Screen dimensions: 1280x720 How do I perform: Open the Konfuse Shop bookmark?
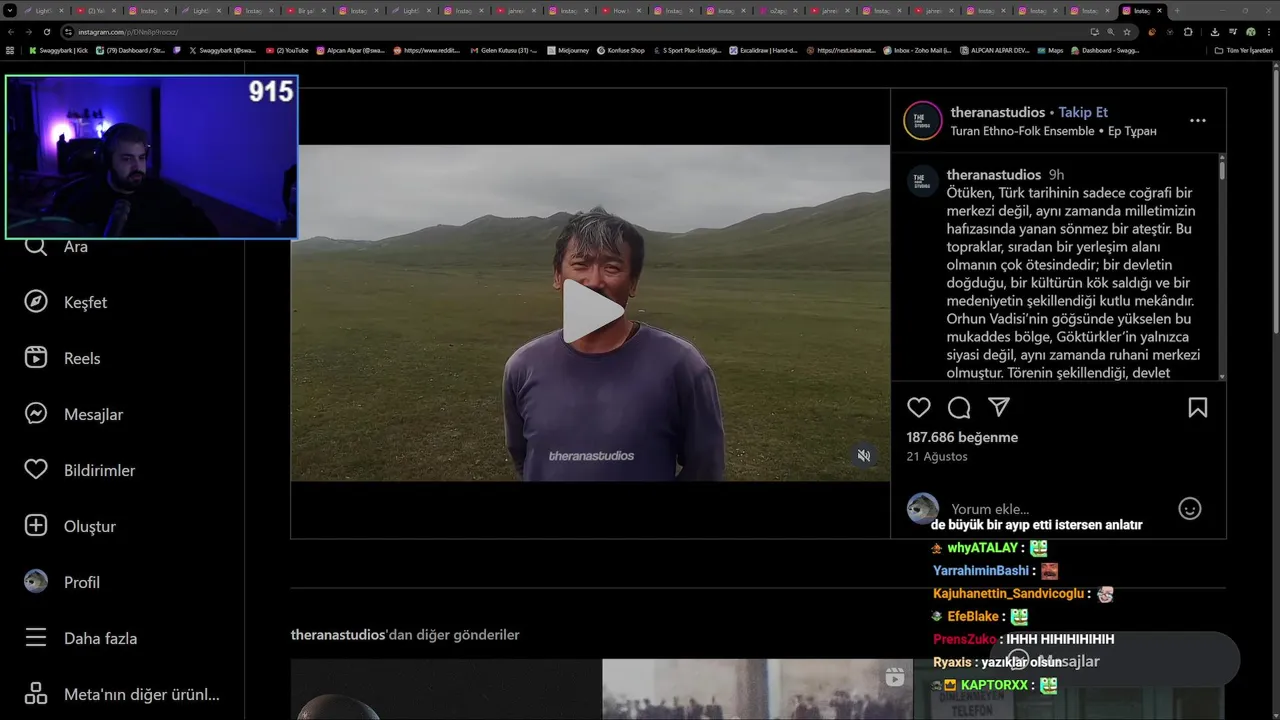click(620, 50)
